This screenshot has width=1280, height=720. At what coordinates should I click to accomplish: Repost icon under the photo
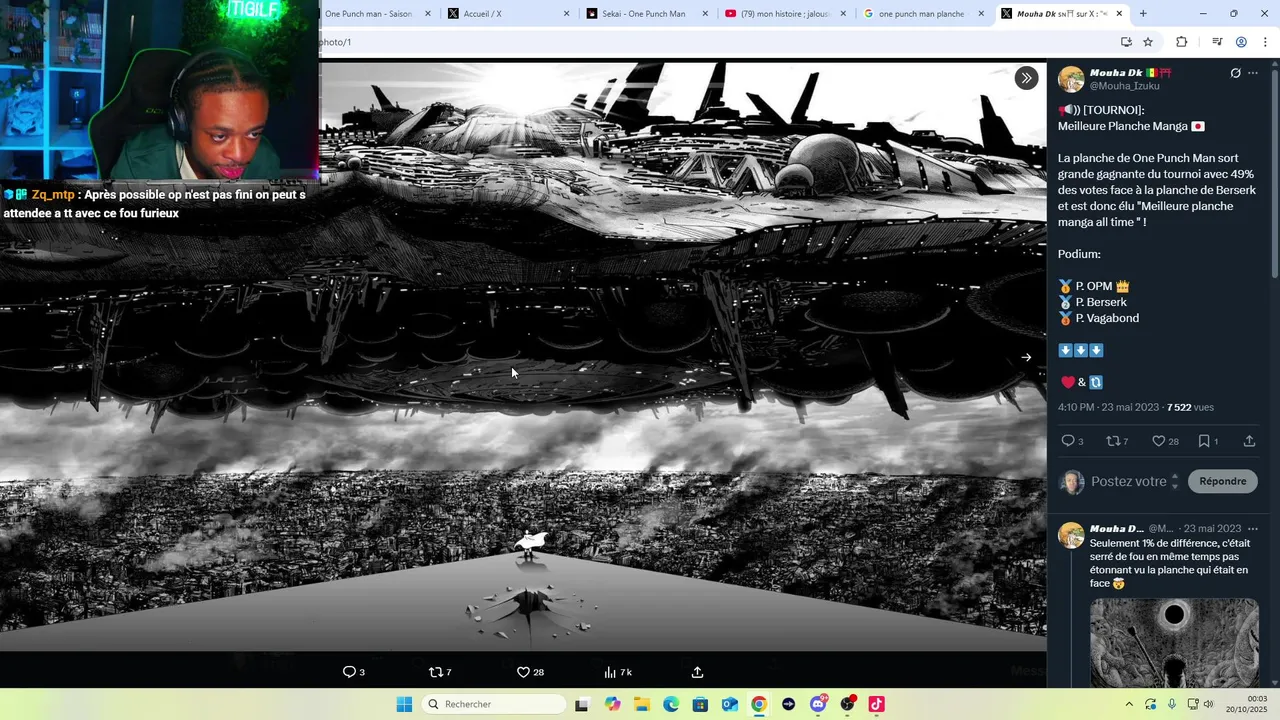pyautogui.click(x=435, y=672)
